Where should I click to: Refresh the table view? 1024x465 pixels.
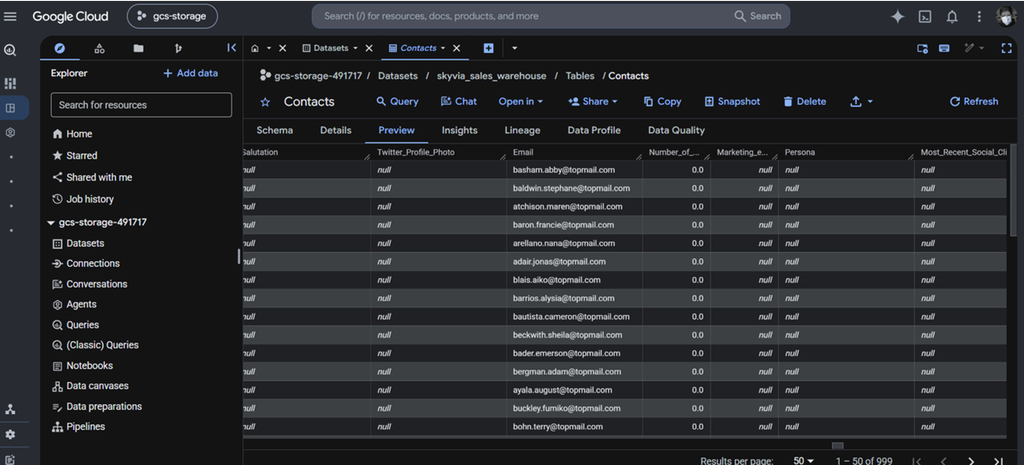[x=974, y=102]
